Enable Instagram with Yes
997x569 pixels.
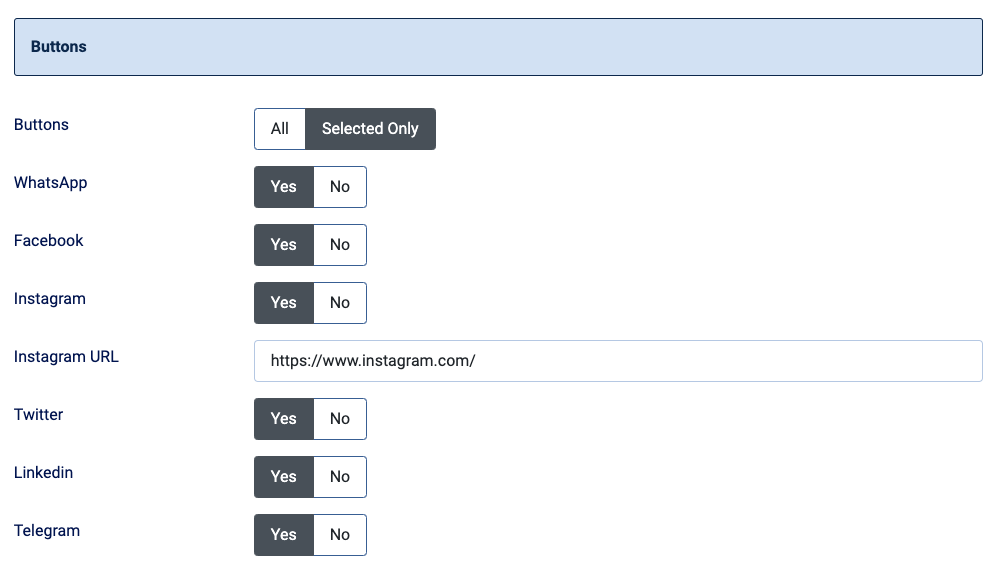click(284, 303)
